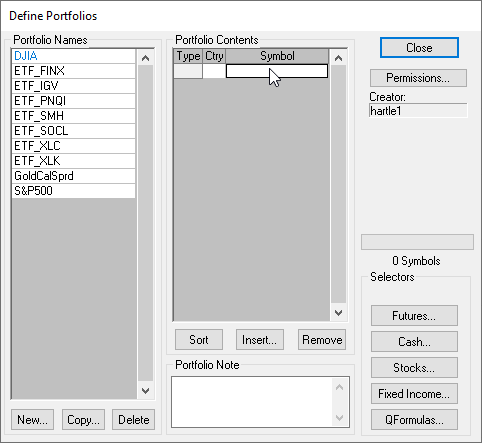Open the Insert... symbol dialog
This screenshot has width=482, height=443.
[x=260, y=340]
